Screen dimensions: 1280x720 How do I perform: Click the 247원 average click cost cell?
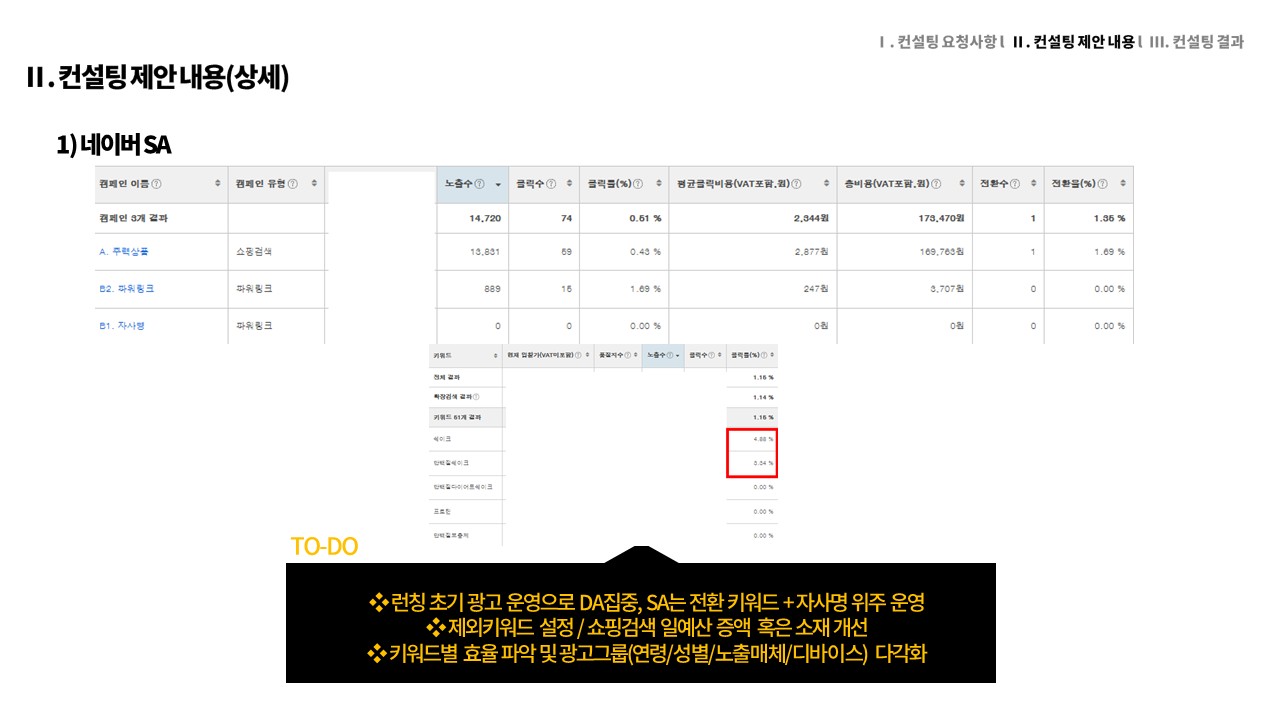(814, 289)
